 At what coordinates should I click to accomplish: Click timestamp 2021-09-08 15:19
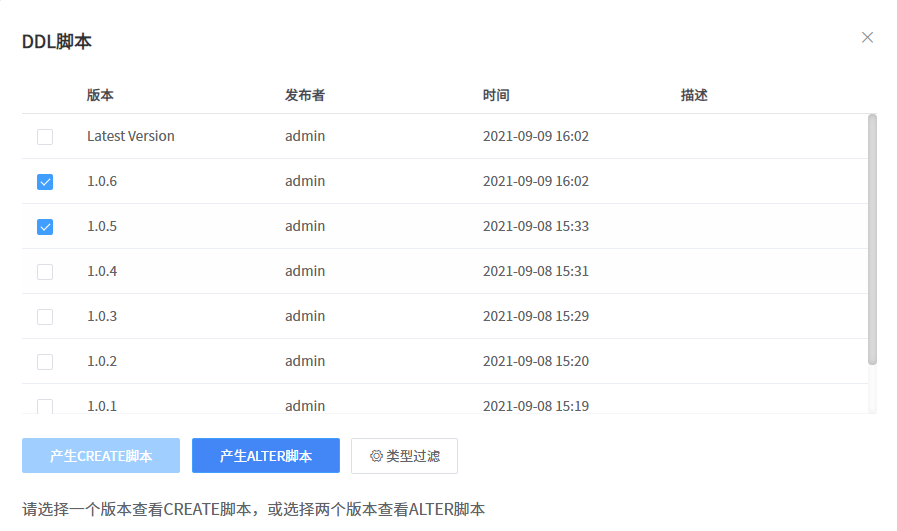click(535, 406)
